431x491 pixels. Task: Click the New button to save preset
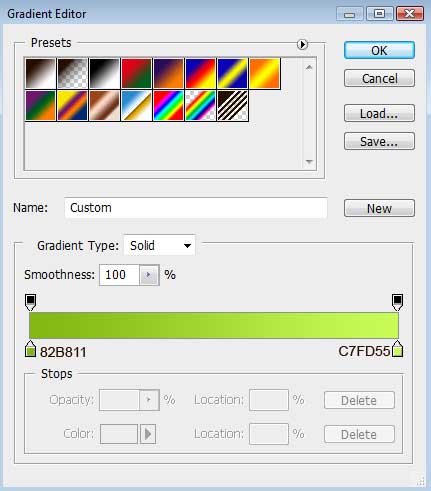(x=379, y=208)
